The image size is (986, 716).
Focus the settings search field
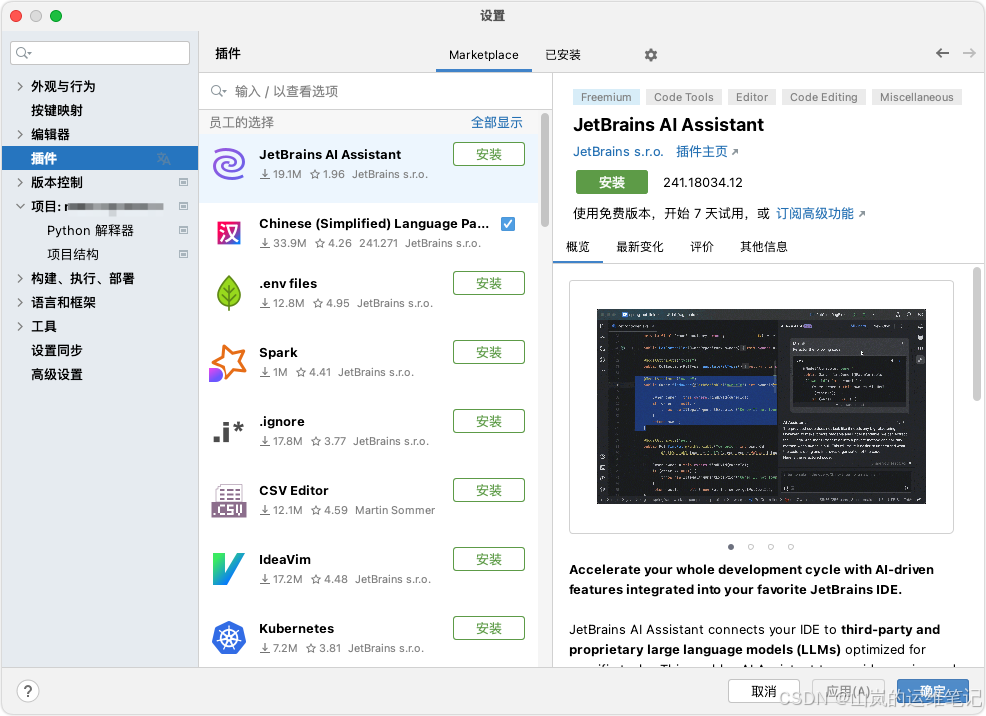coord(100,53)
